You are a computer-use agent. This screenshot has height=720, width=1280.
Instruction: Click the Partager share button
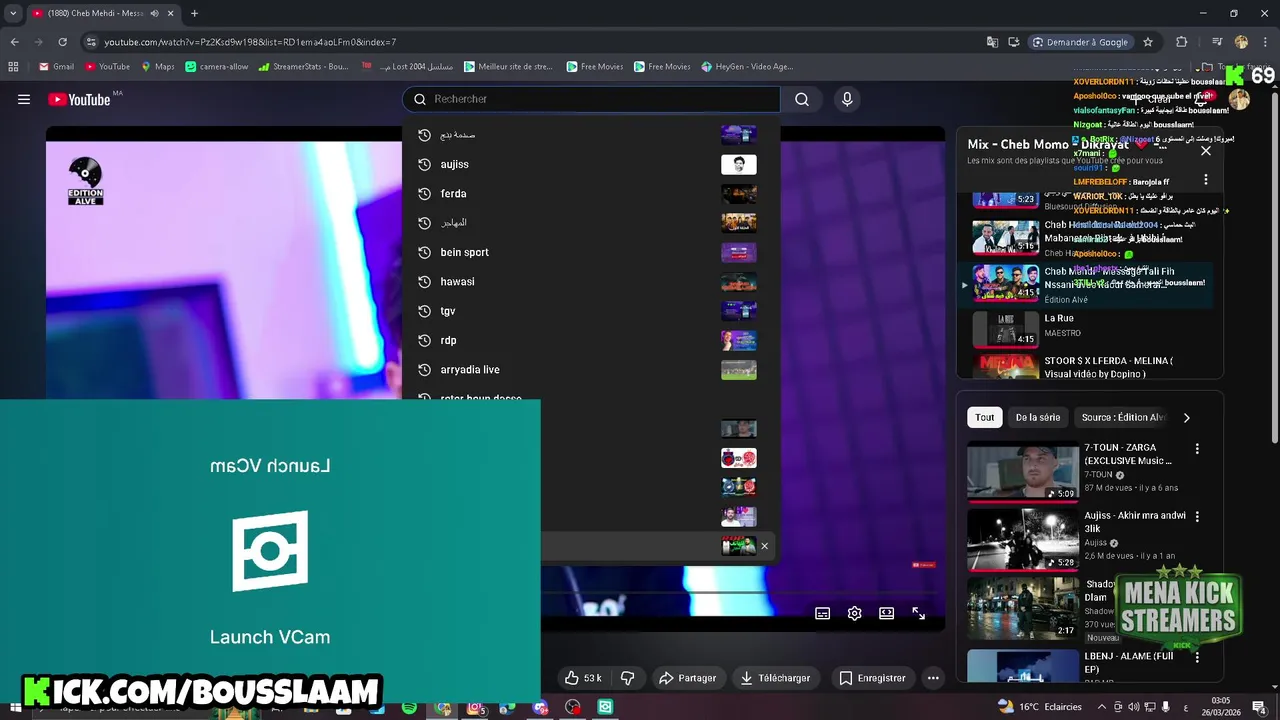687,678
